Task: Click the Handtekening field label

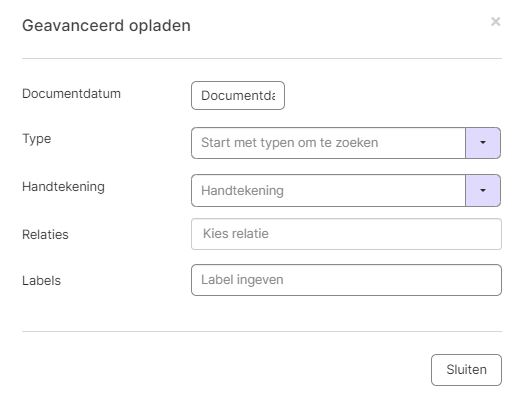Action: tap(63, 187)
